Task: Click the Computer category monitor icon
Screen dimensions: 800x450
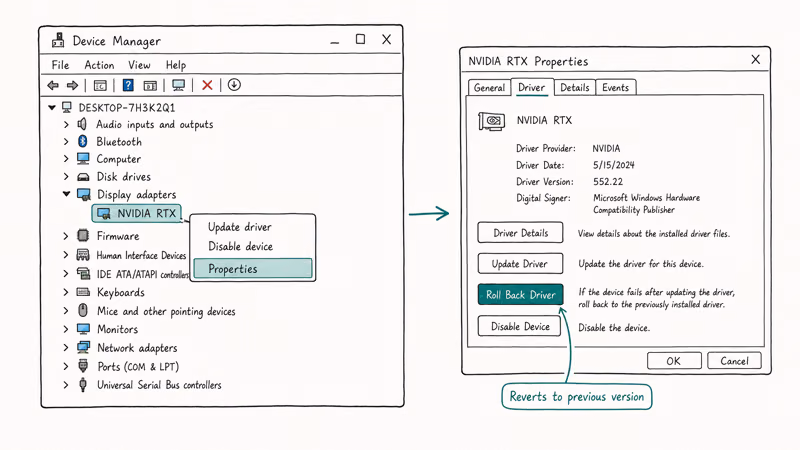Action: (x=83, y=159)
